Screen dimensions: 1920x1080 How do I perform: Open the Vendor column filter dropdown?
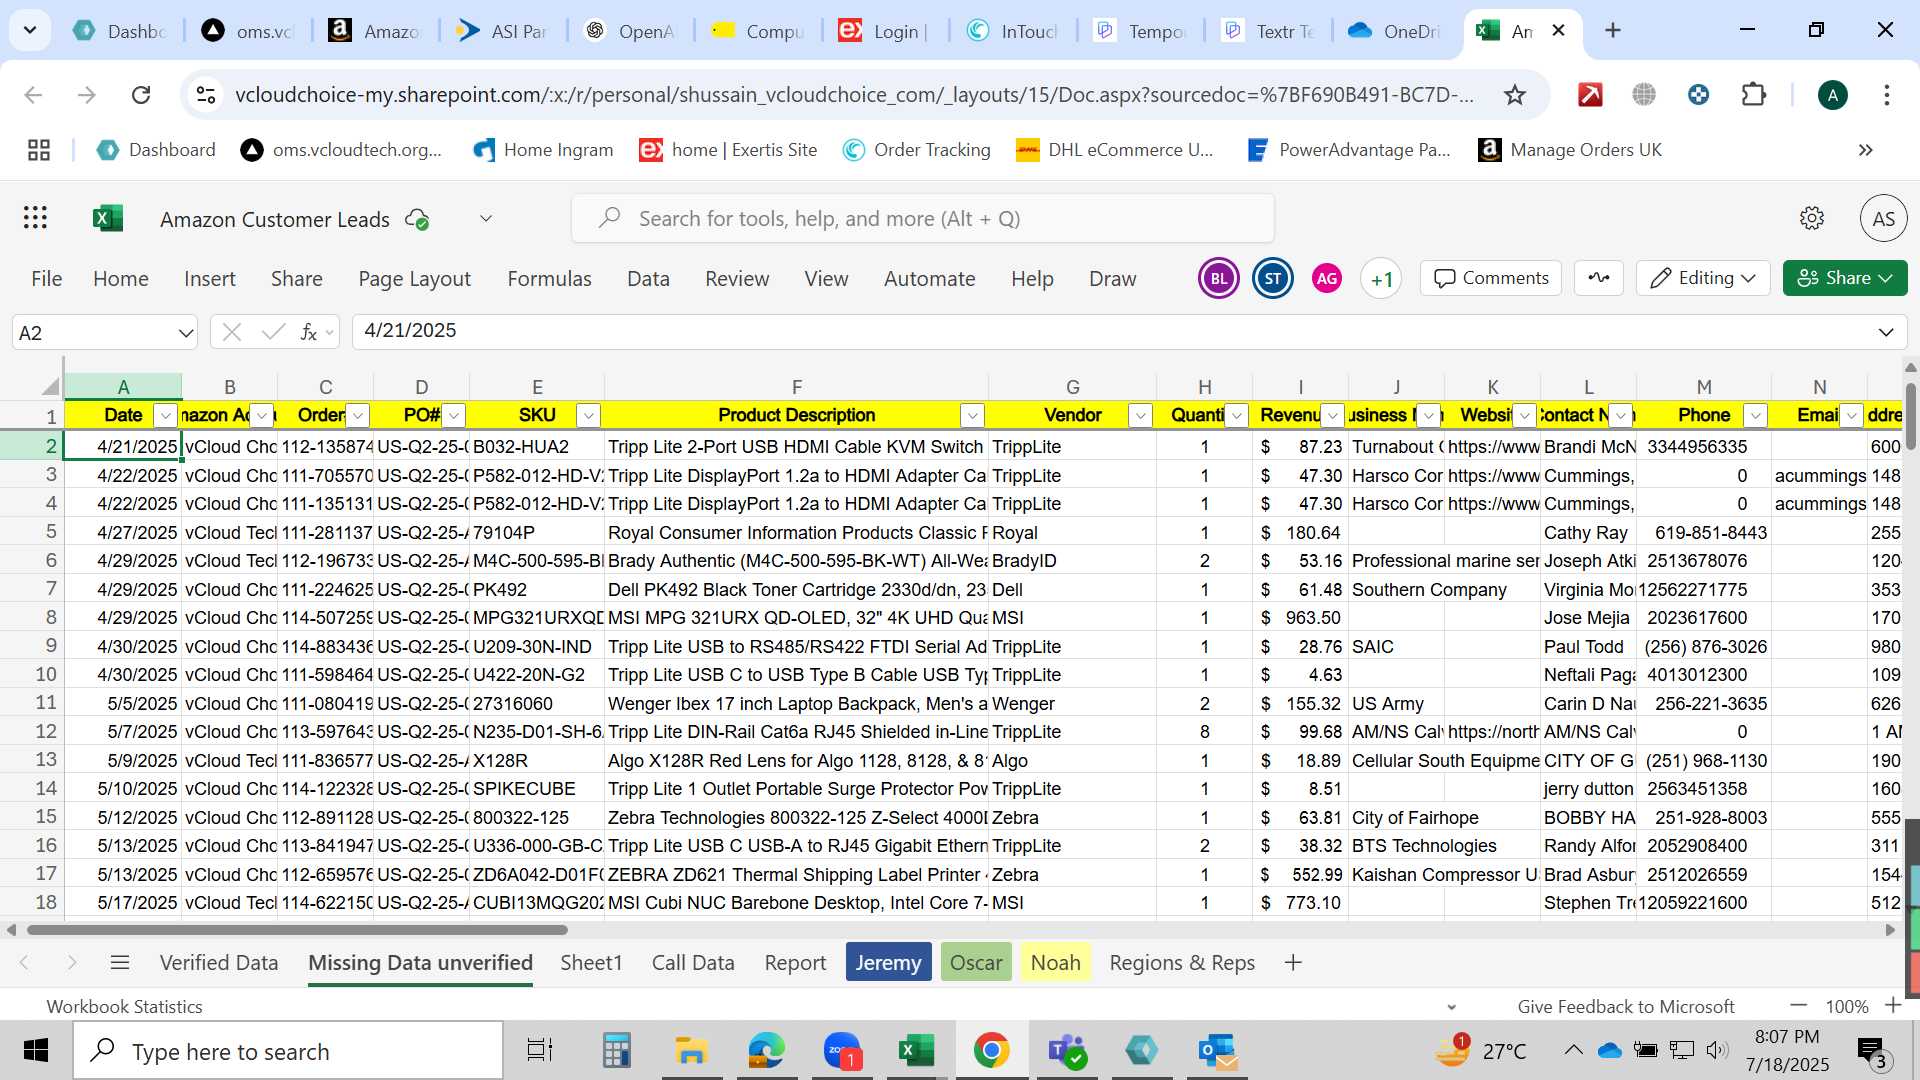(x=1140, y=416)
